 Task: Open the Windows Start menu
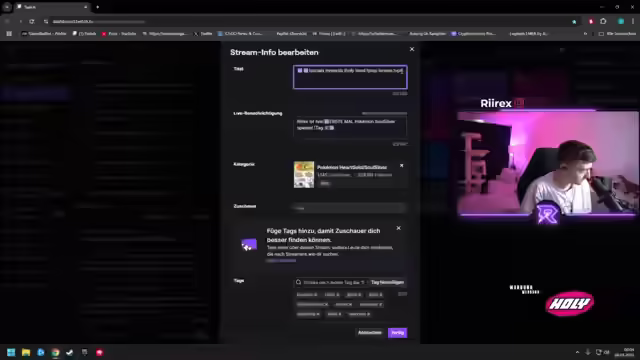coord(11,352)
